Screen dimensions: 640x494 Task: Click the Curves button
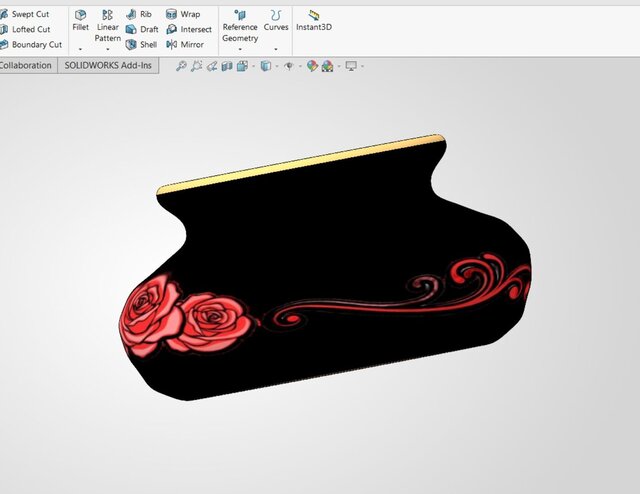point(276,20)
